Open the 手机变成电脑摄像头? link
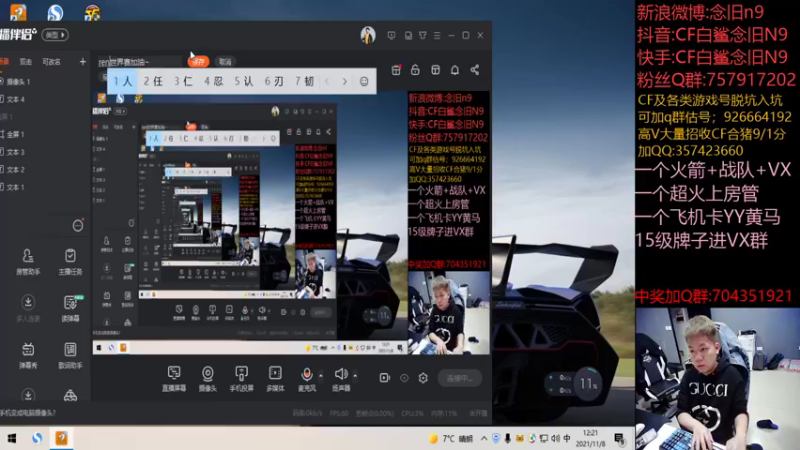 28,413
